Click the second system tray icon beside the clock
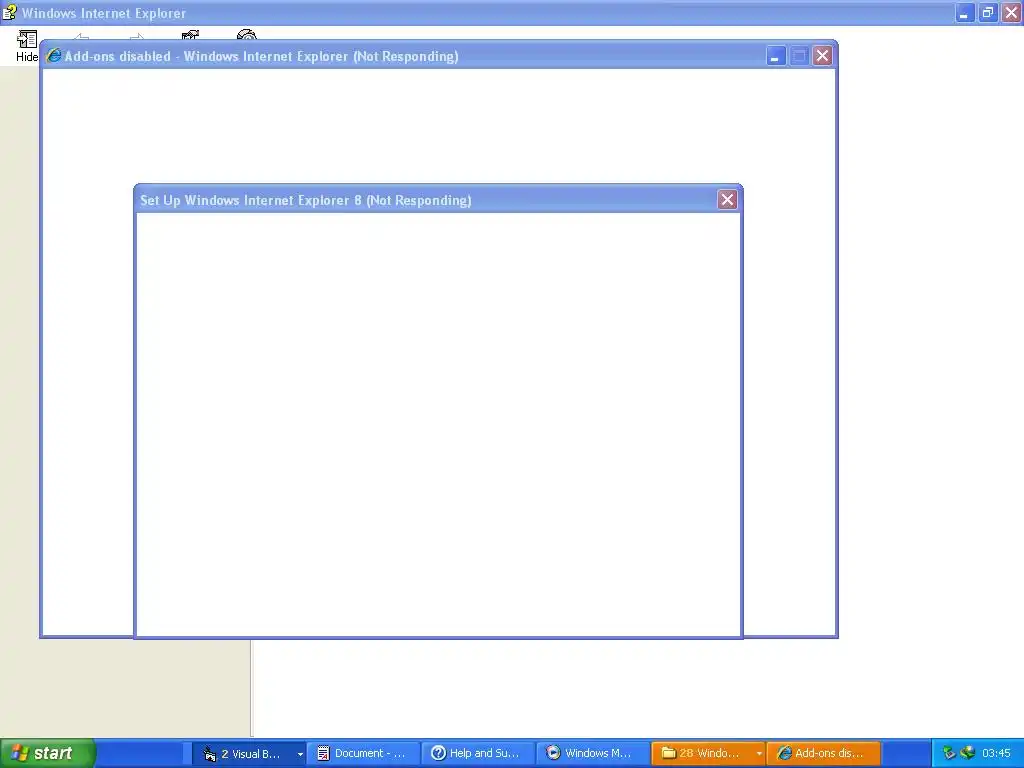Viewport: 1024px width, 768px height. point(967,753)
